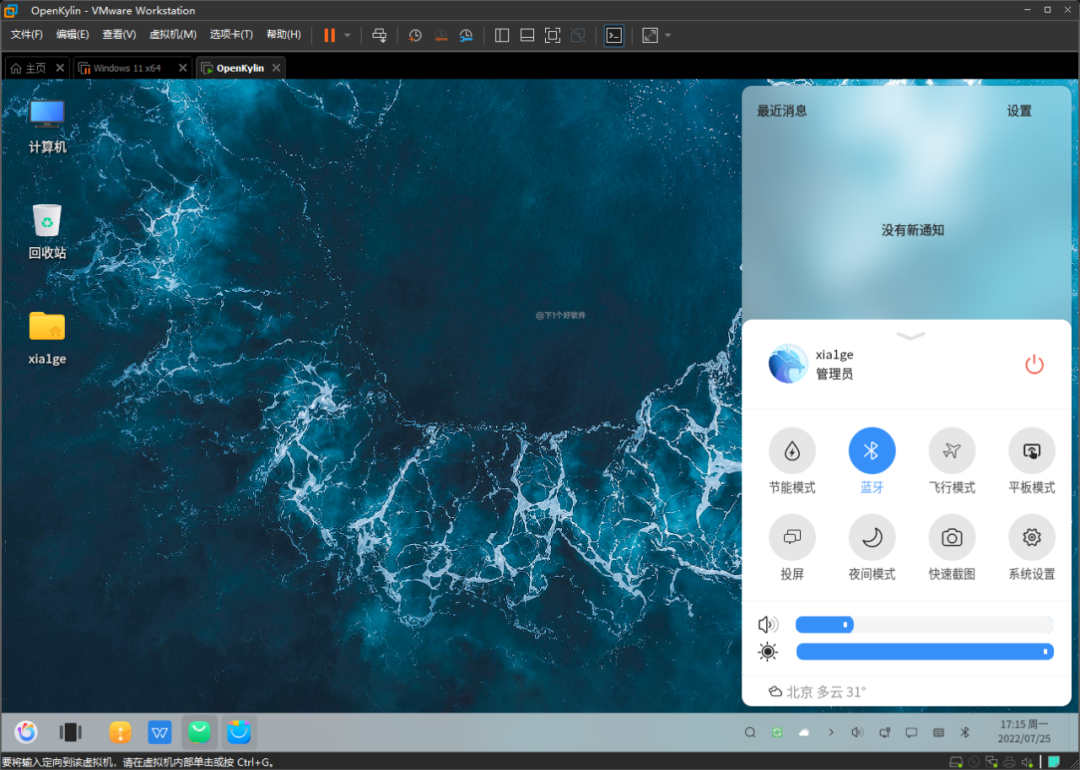Open dropdown next to VMware pause button
This screenshot has height=770, width=1080.
tap(348, 35)
